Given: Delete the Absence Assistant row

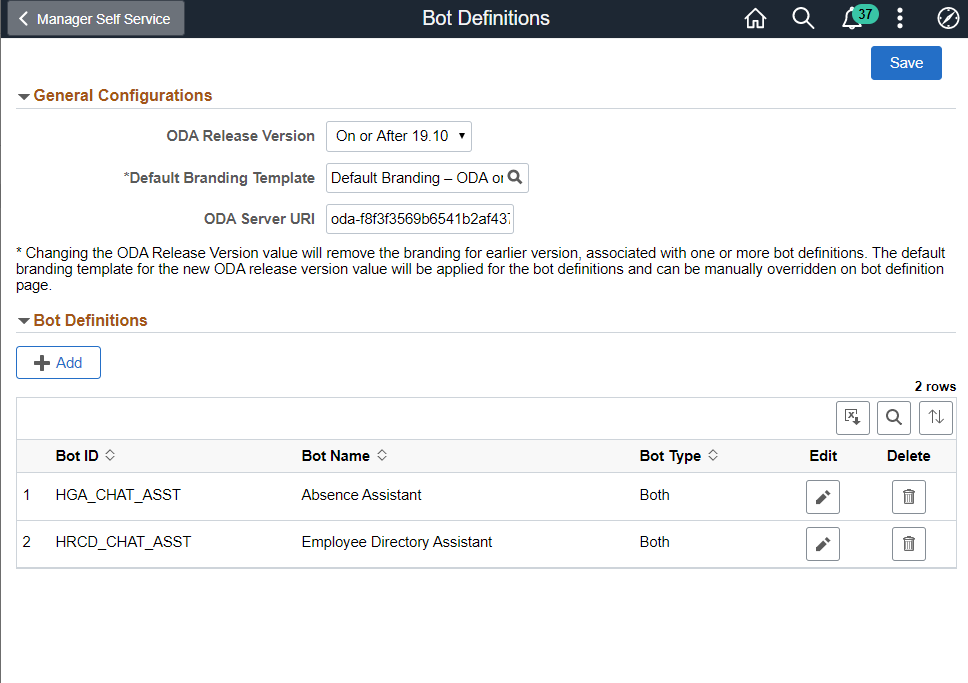Looking at the screenshot, I should pyautogui.click(x=909, y=497).
